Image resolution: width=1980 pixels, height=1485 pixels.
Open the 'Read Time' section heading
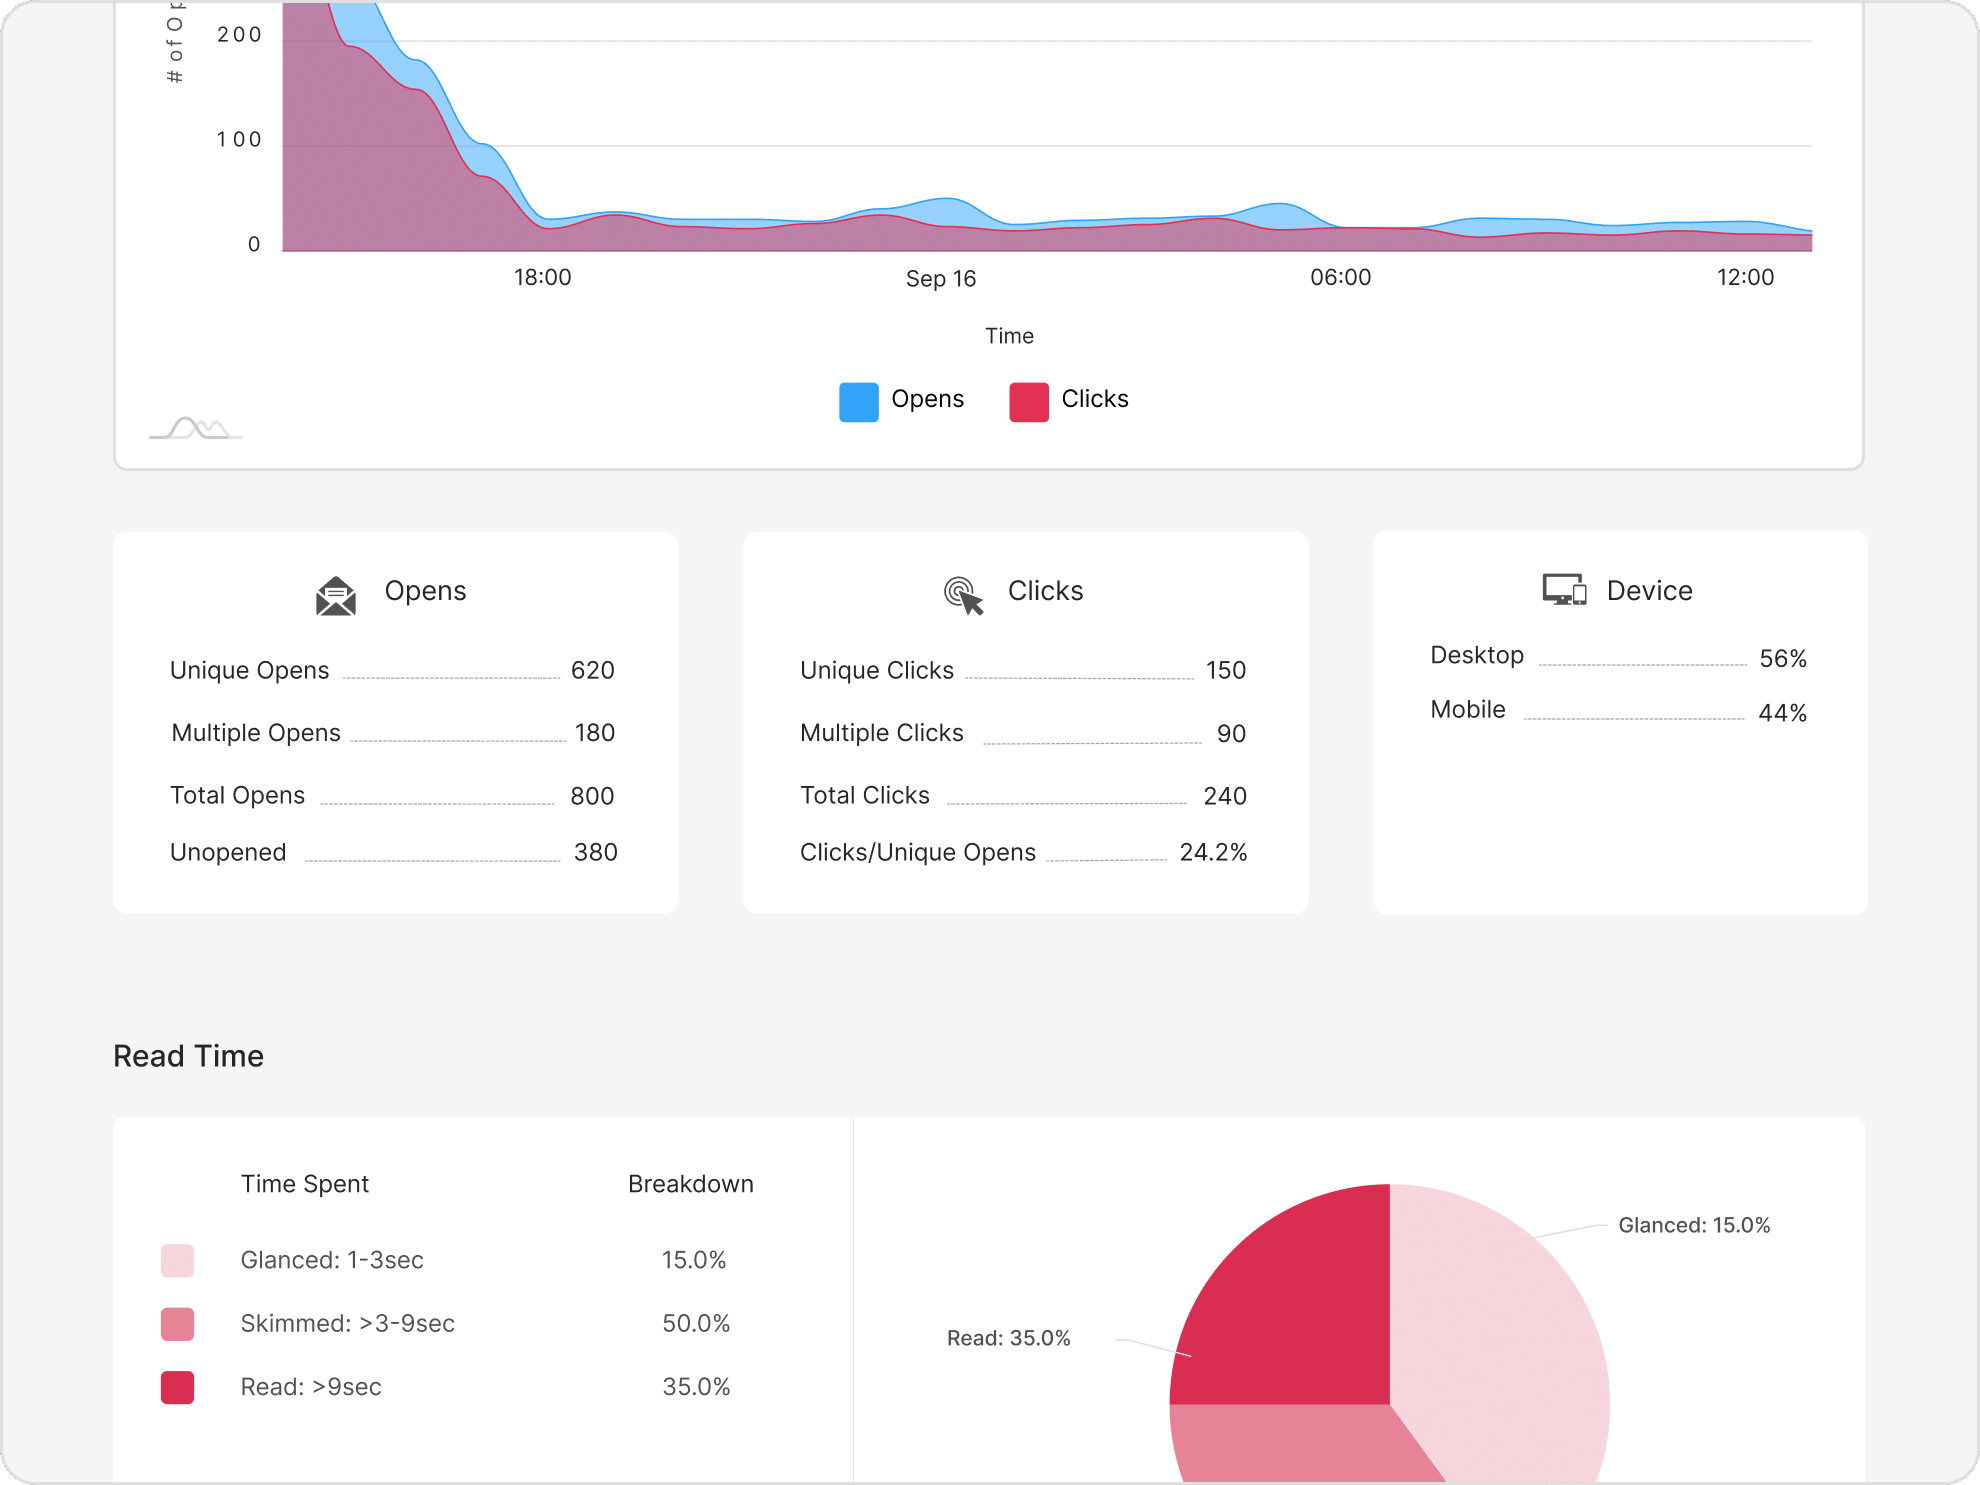point(189,1056)
